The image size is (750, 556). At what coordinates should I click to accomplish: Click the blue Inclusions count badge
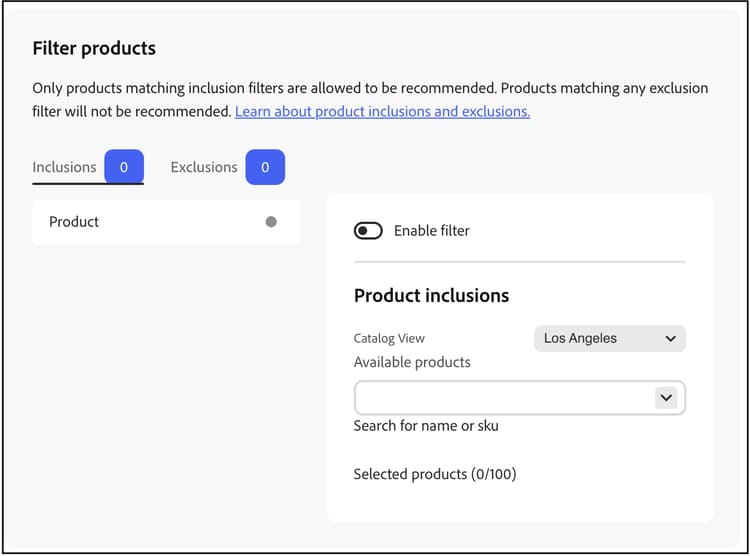124,167
